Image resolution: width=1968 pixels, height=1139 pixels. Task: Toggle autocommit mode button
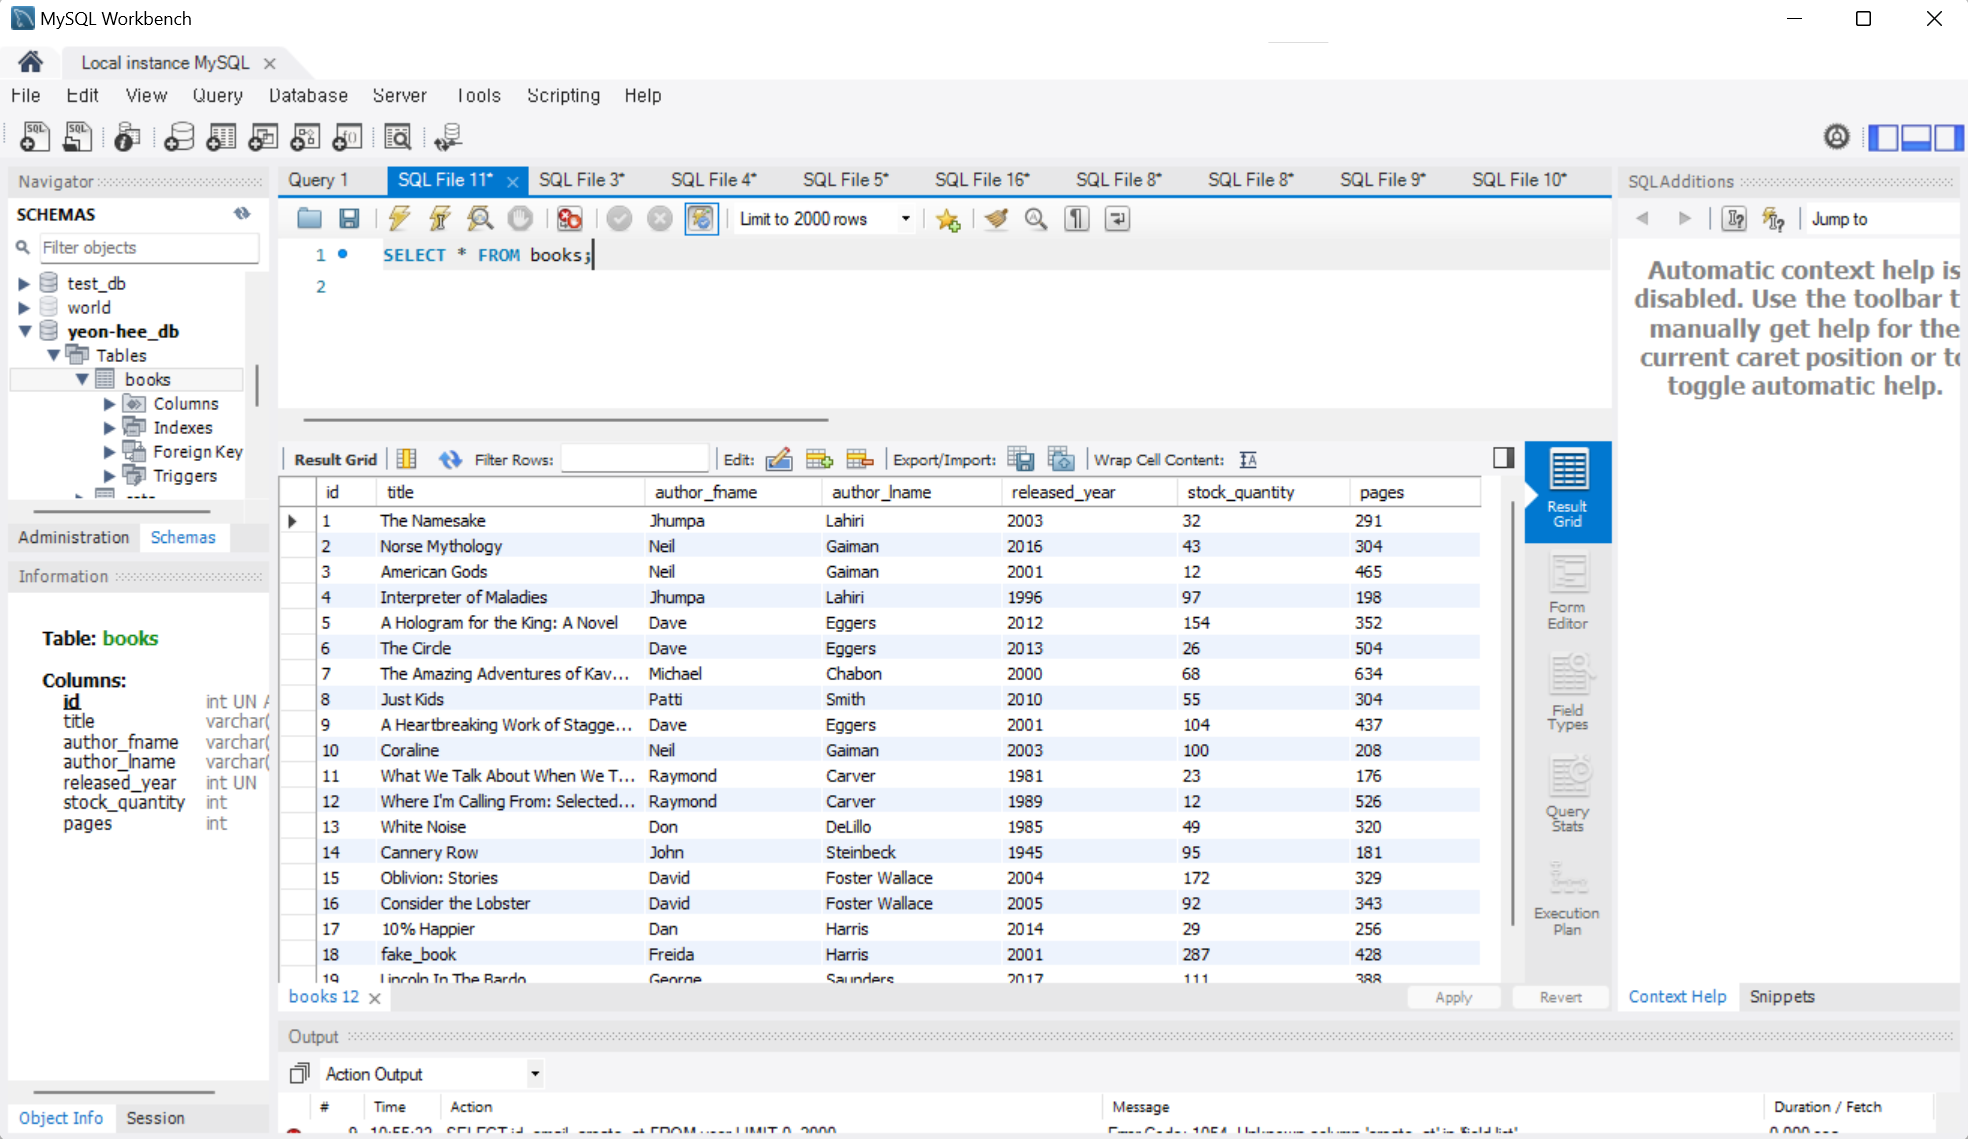(701, 219)
